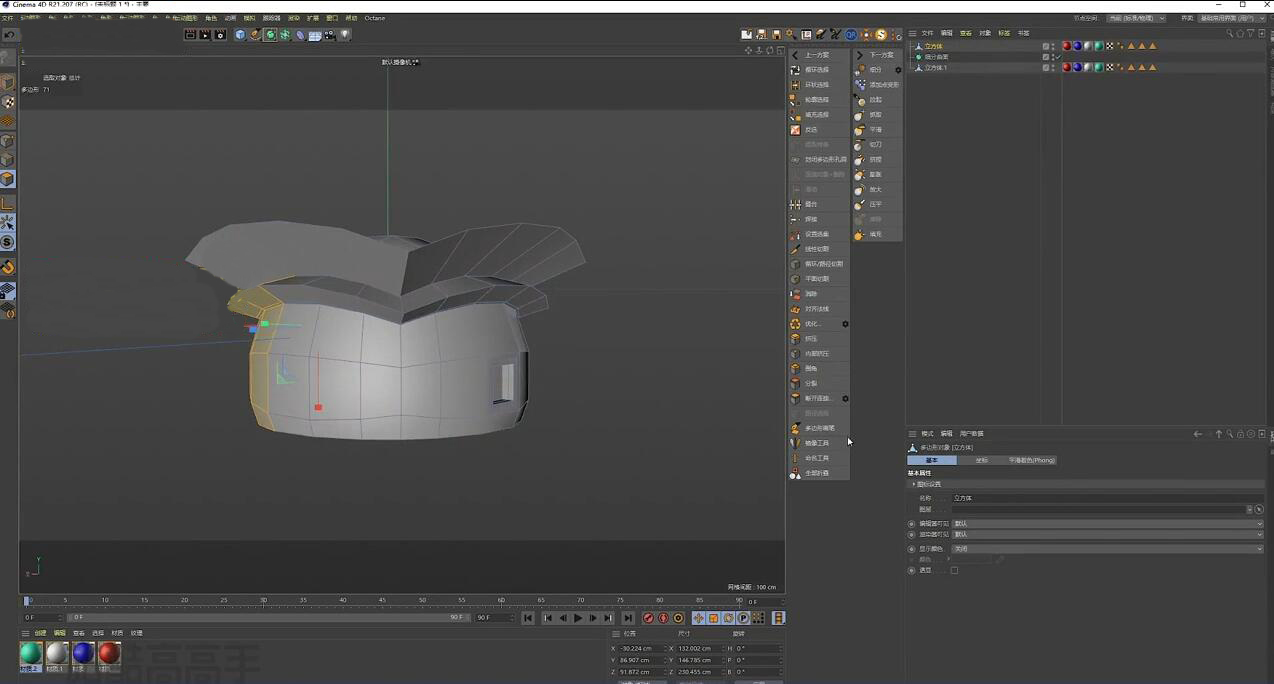Click the 名称 name input field

pyautogui.click(x=1100, y=497)
